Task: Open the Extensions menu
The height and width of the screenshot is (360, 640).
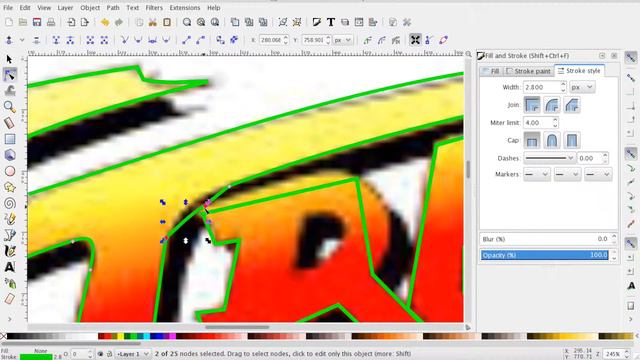Action: 185,8
